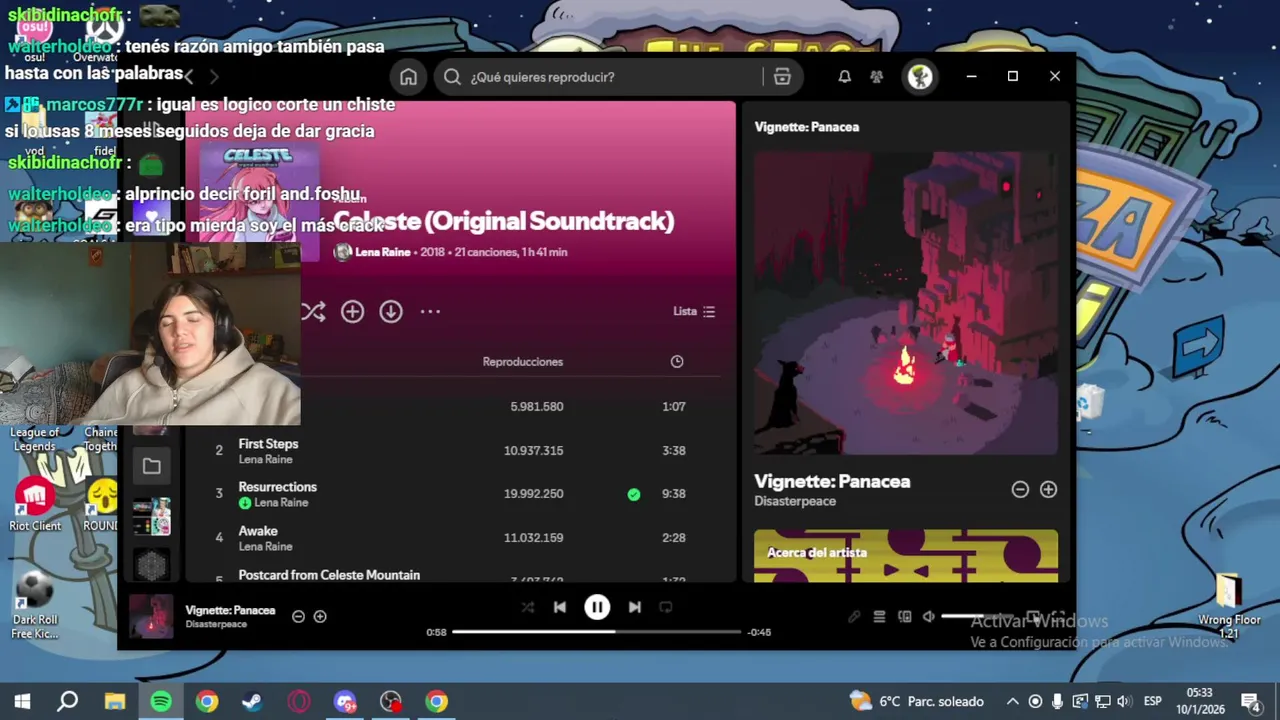The height and width of the screenshot is (720, 1280).
Task: Toggle repeat in the player controls
Action: coord(666,607)
